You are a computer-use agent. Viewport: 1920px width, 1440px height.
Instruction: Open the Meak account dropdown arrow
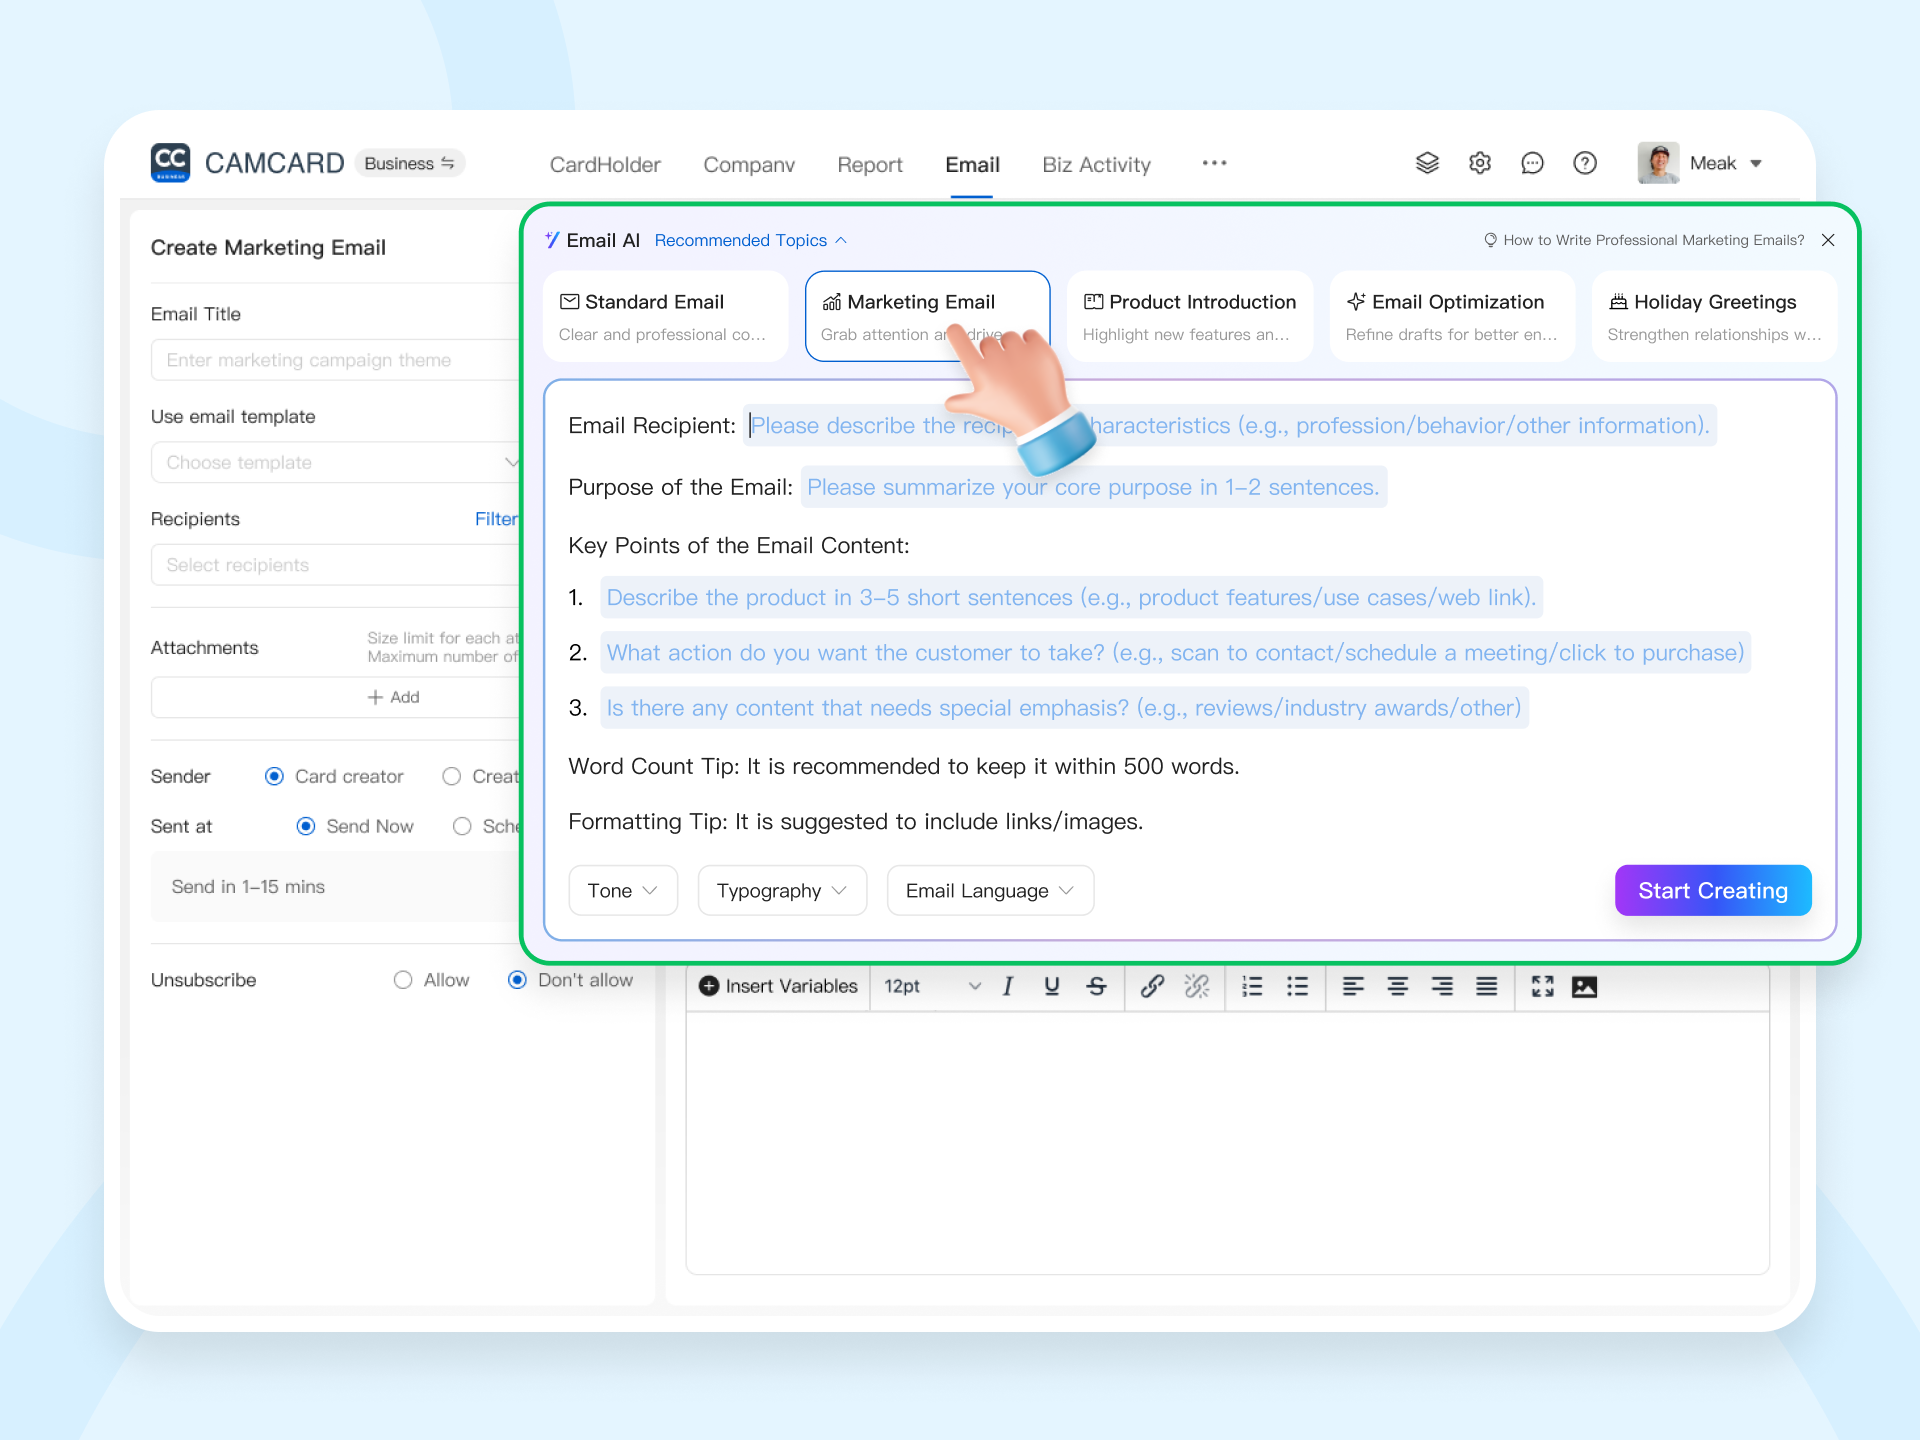(x=1756, y=163)
